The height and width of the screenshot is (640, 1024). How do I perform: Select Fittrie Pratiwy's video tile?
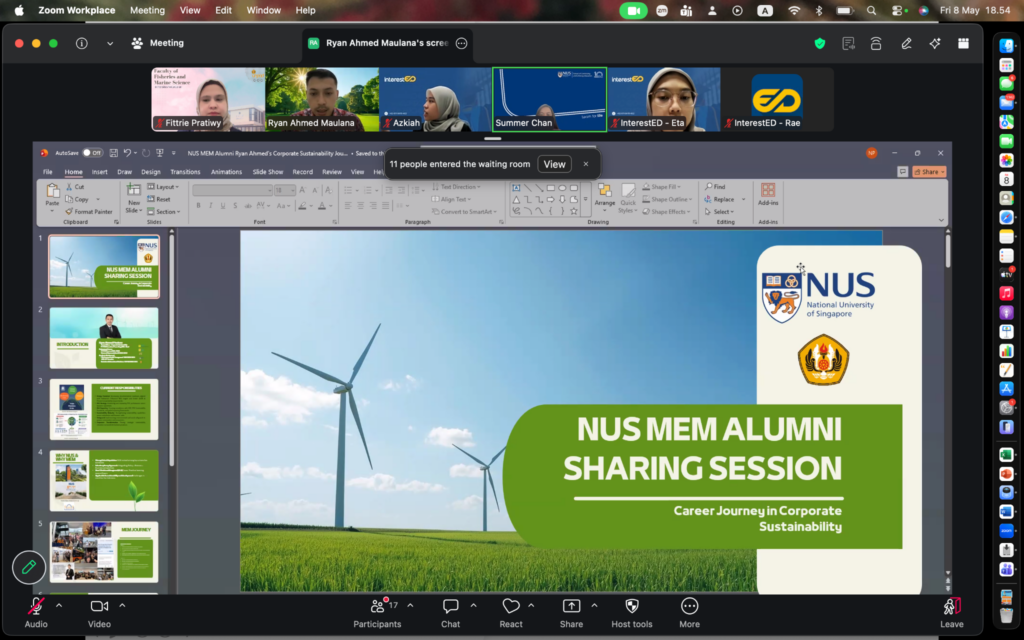click(208, 99)
